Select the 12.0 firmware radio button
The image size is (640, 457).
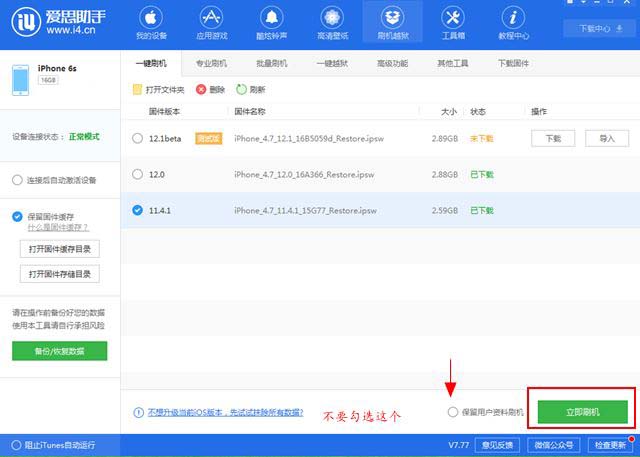point(138,174)
